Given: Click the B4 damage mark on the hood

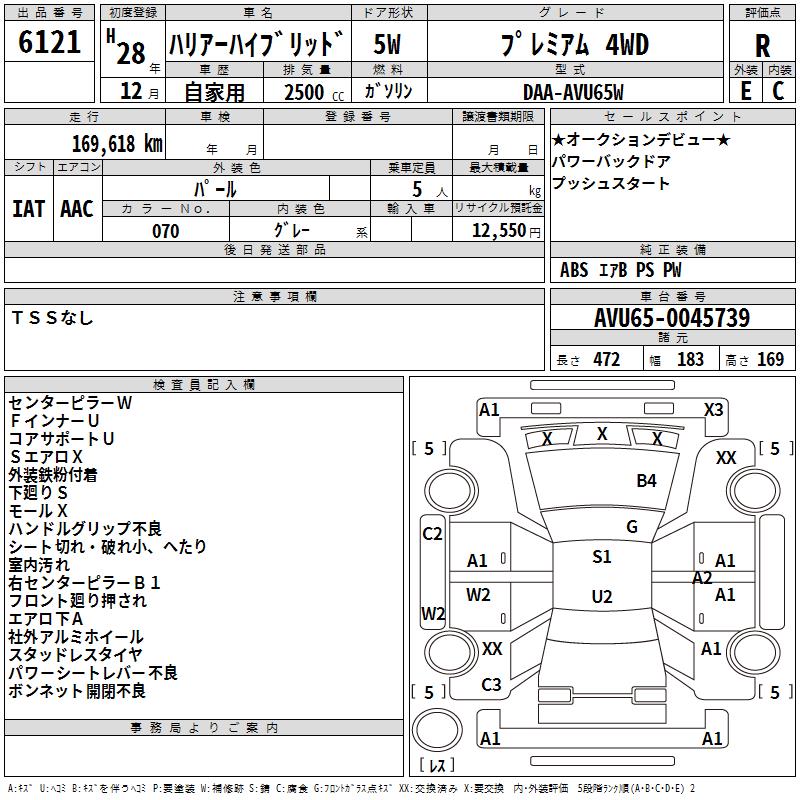Looking at the screenshot, I should click(x=646, y=481).
